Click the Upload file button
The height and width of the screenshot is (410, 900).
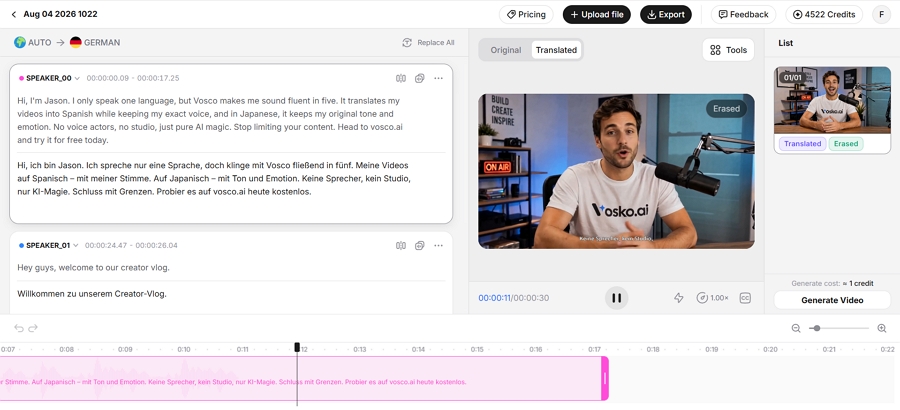(x=596, y=14)
